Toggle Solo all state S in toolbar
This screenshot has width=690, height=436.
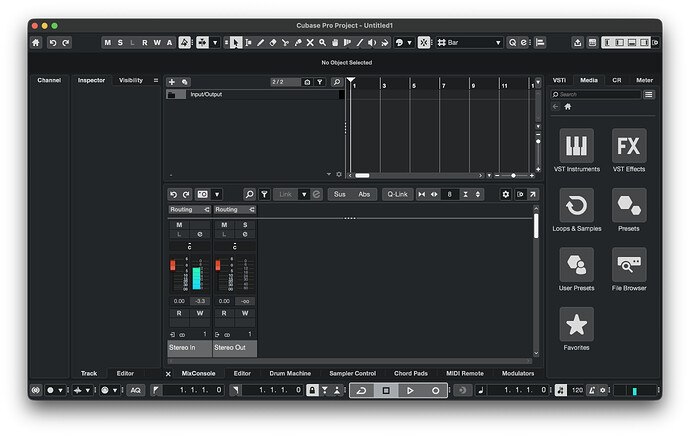[120, 43]
